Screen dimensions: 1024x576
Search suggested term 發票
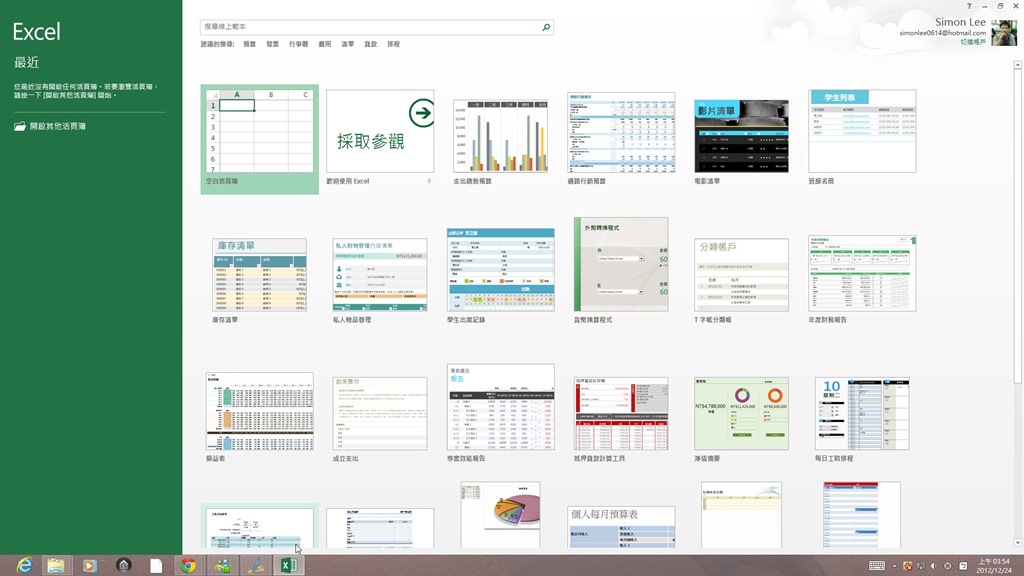coord(272,44)
